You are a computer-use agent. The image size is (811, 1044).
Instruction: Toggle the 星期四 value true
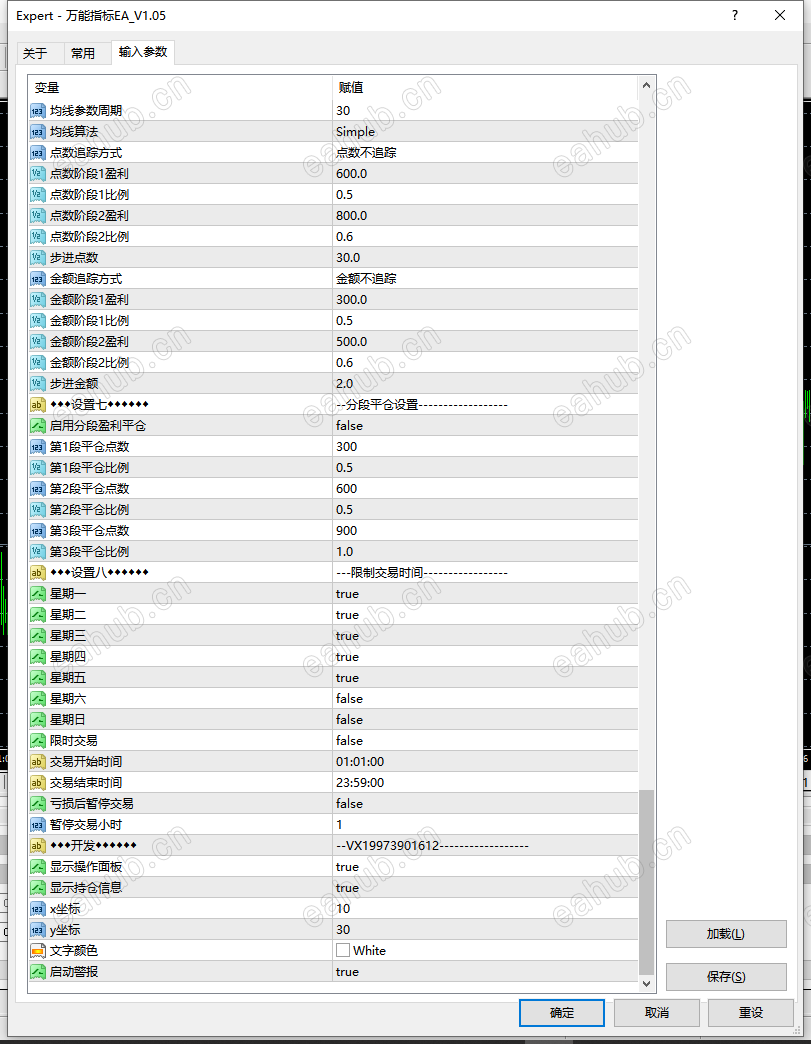click(485, 656)
